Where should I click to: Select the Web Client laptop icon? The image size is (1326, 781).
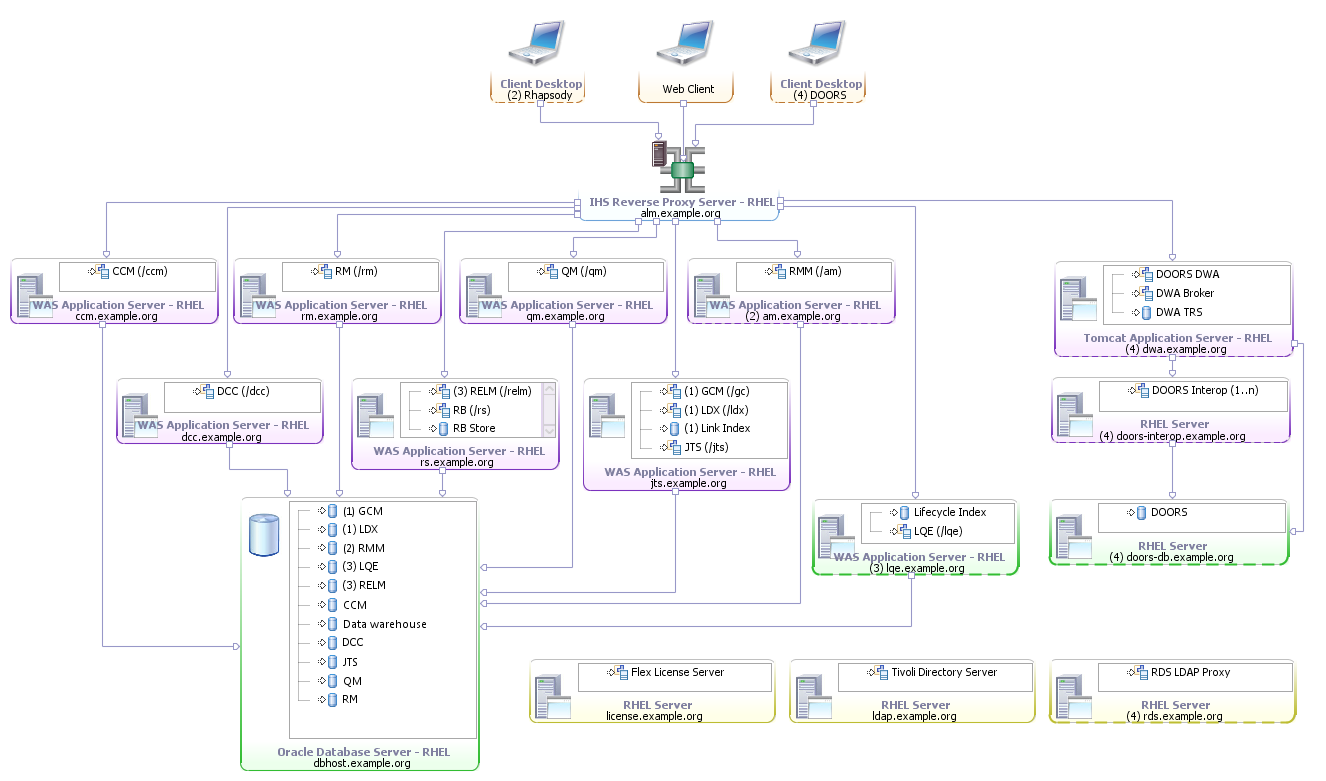[x=684, y=43]
